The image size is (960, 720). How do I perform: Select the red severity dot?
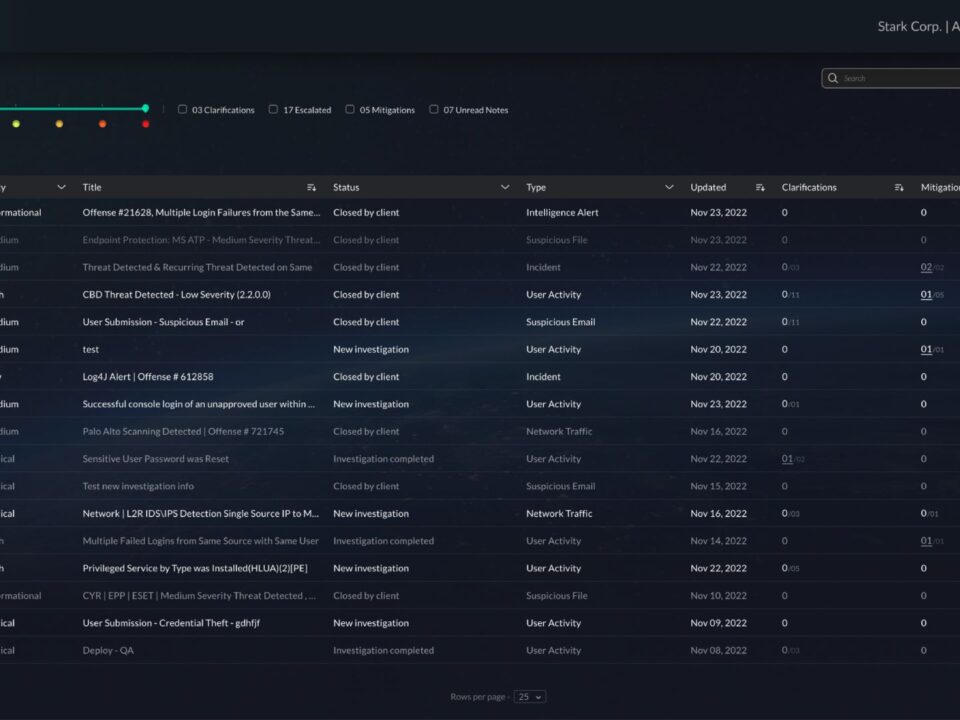pyautogui.click(x=146, y=124)
